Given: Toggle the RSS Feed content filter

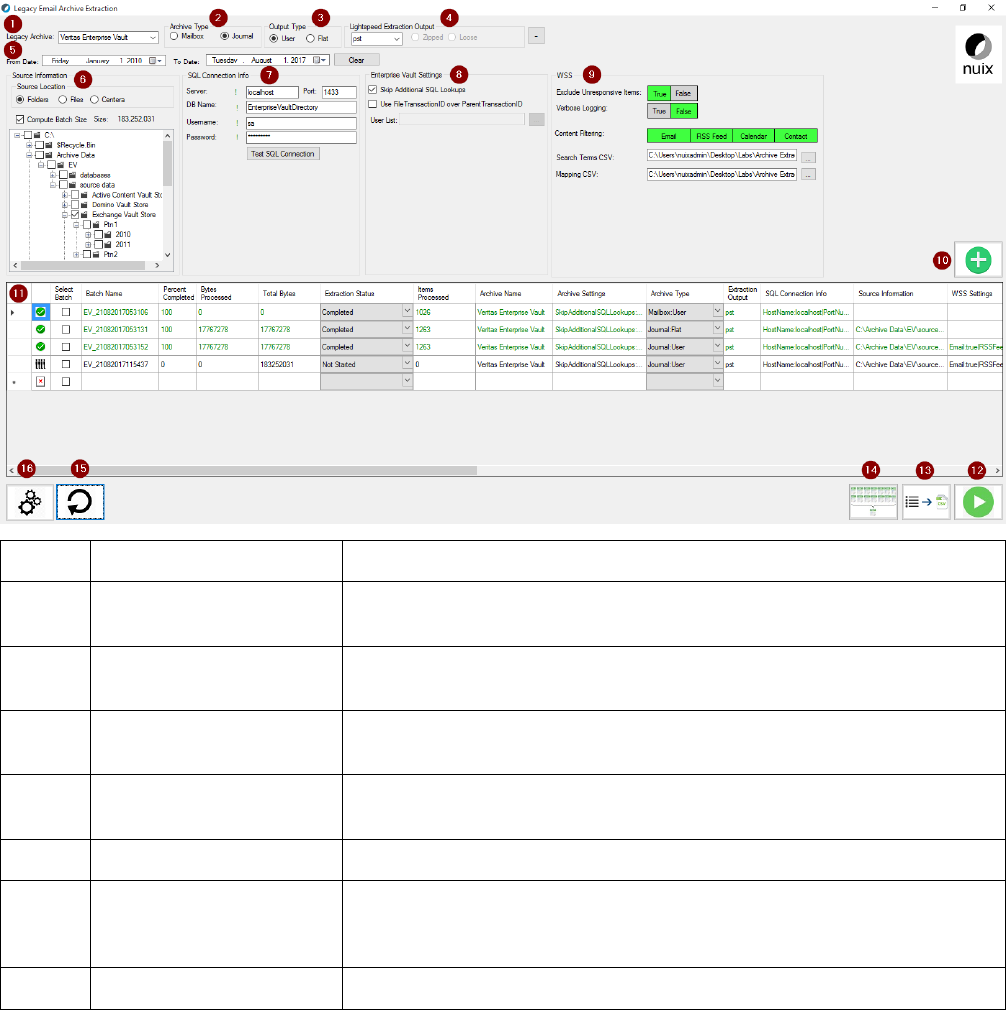Looking at the screenshot, I should click(711, 137).
